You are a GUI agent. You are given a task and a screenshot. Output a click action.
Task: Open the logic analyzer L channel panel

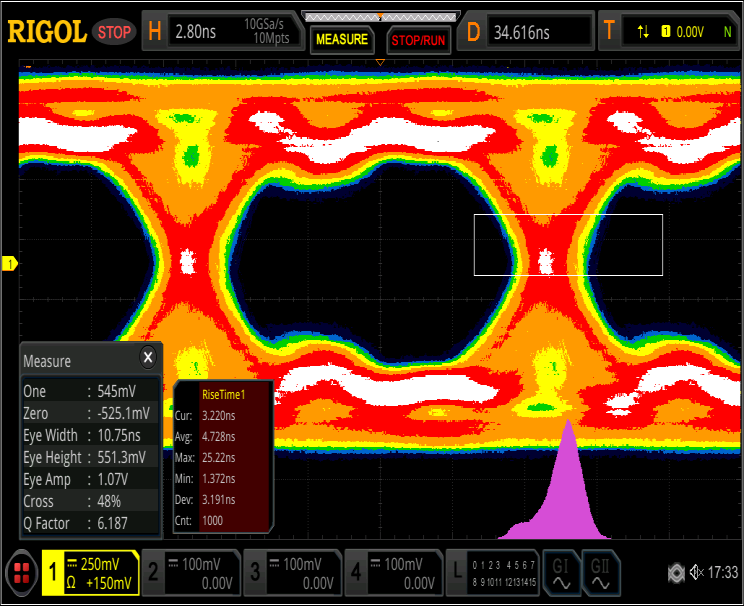click(492, 573)
